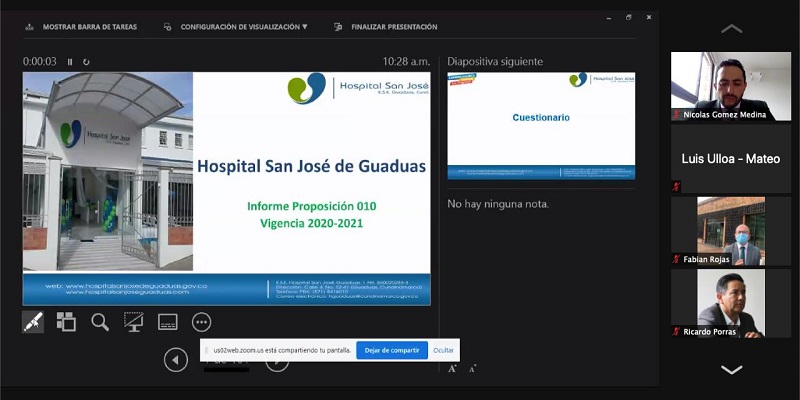Click the Cuestionario next slide thumbnail
Image resolution: width=800 pixels, height=400 pixels.
541,126
